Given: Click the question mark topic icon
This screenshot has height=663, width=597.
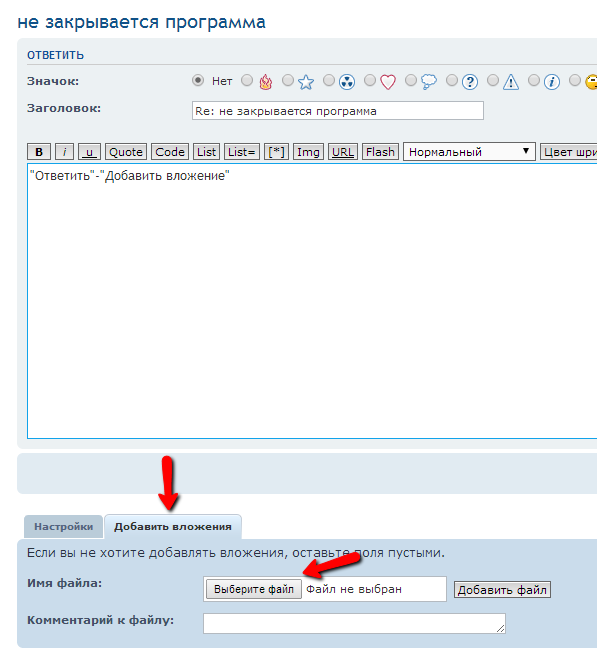Looking at the screenshot, I should coord(470,82).
